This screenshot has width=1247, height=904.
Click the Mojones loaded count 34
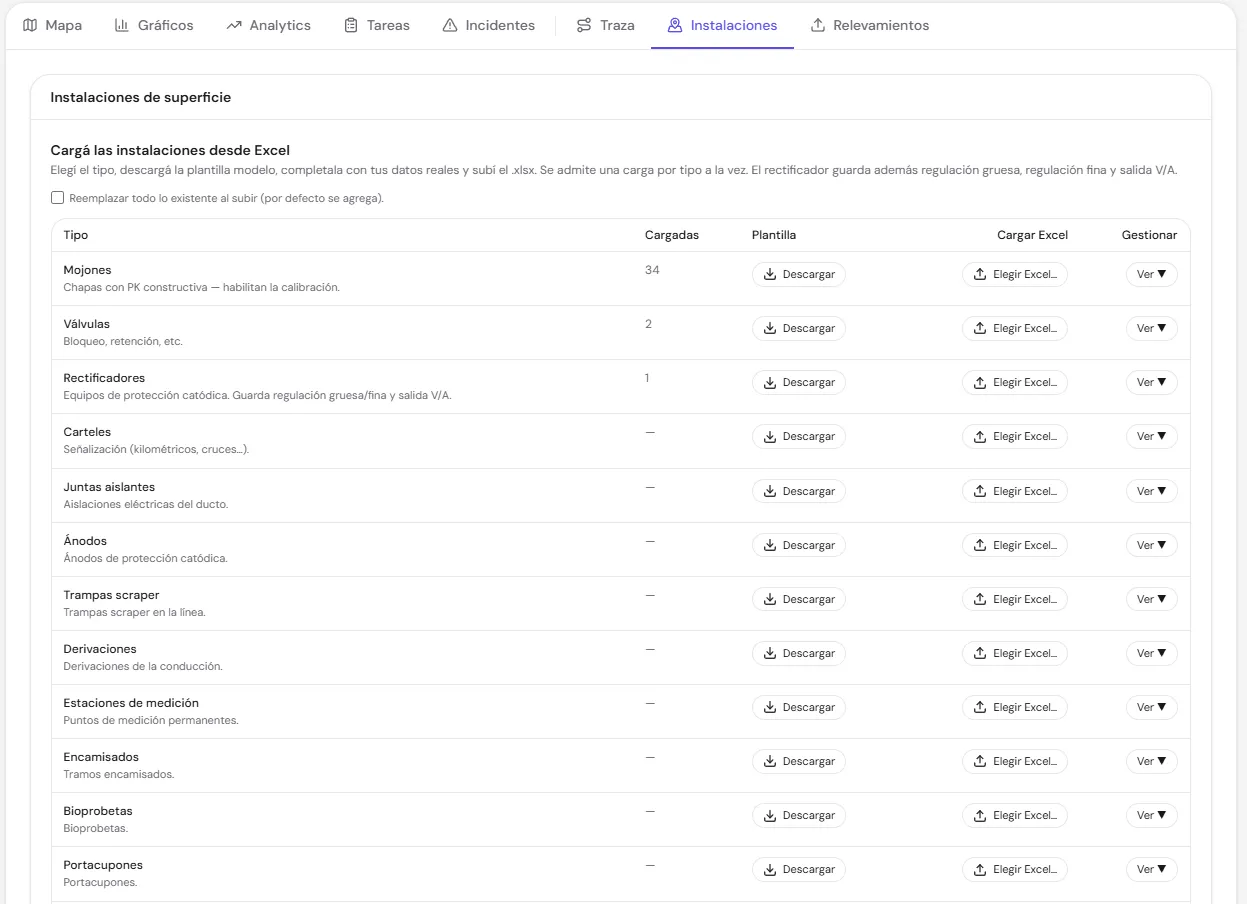pyautogui.click(x=652, y=270)
